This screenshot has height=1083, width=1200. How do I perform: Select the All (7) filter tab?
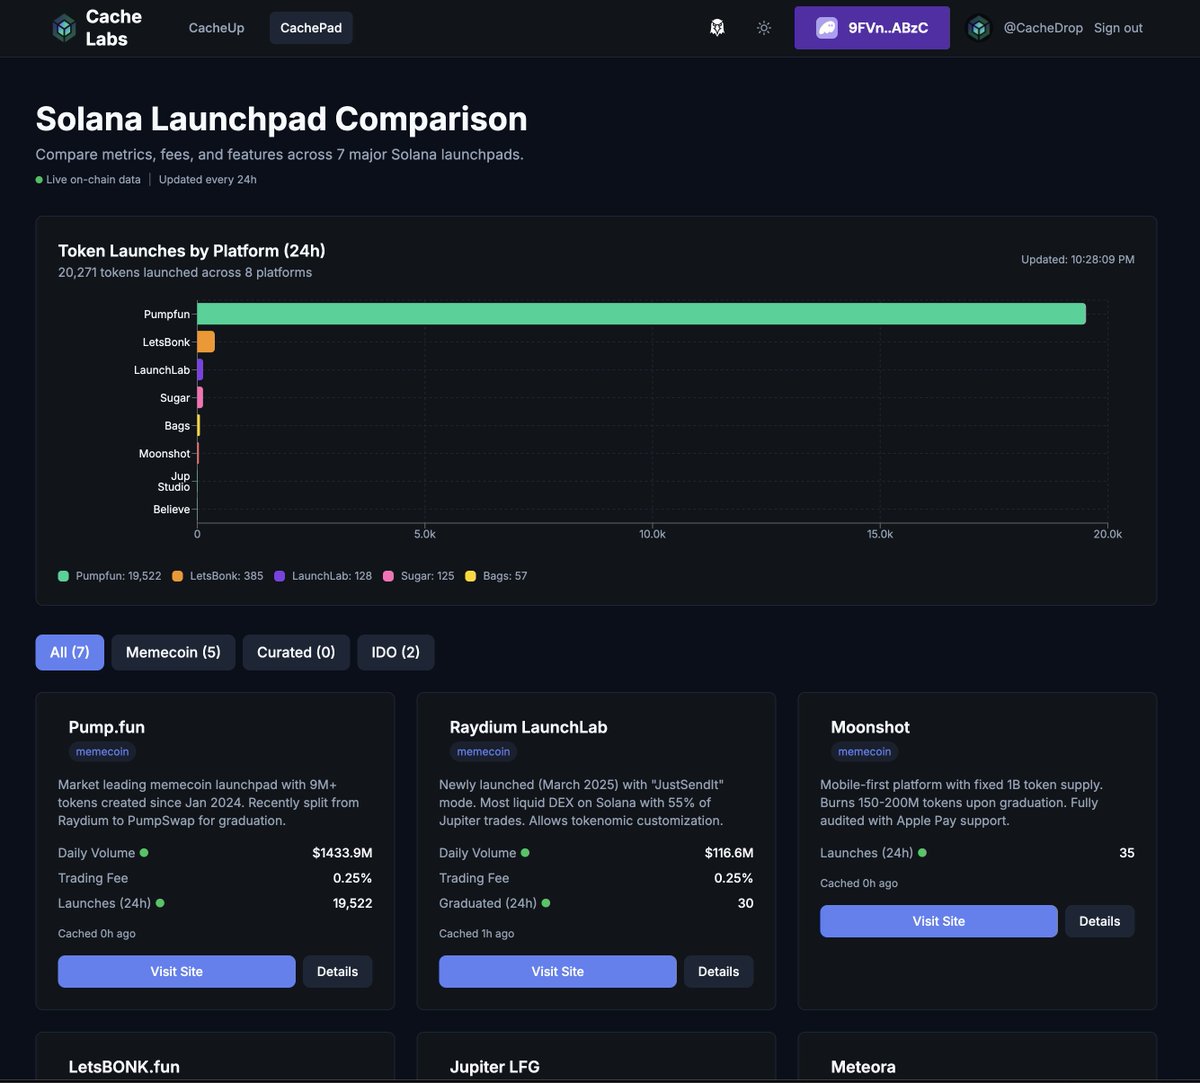pyautogui.click(x=70, y=652)
